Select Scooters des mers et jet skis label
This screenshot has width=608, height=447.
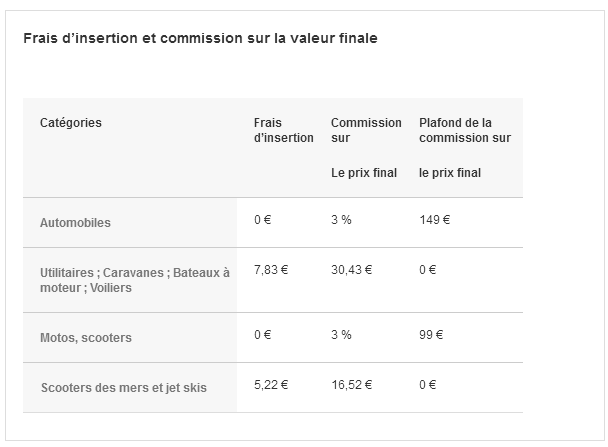click(x=124, y=388)
